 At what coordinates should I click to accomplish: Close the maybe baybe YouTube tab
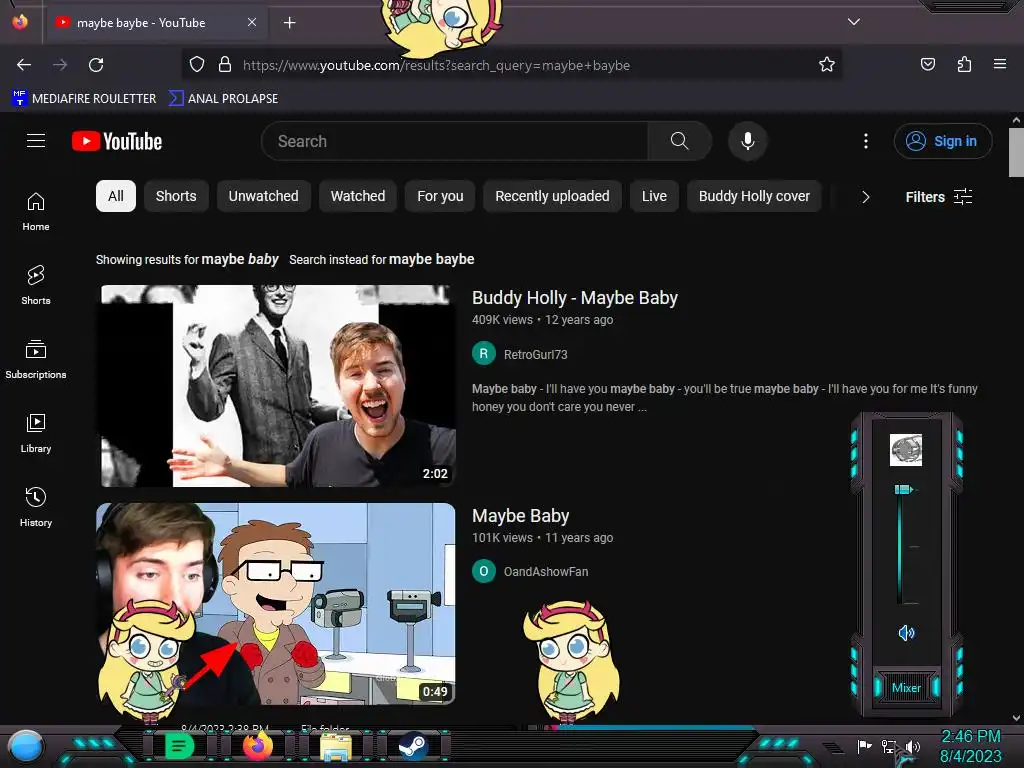(x=252, y=22)
